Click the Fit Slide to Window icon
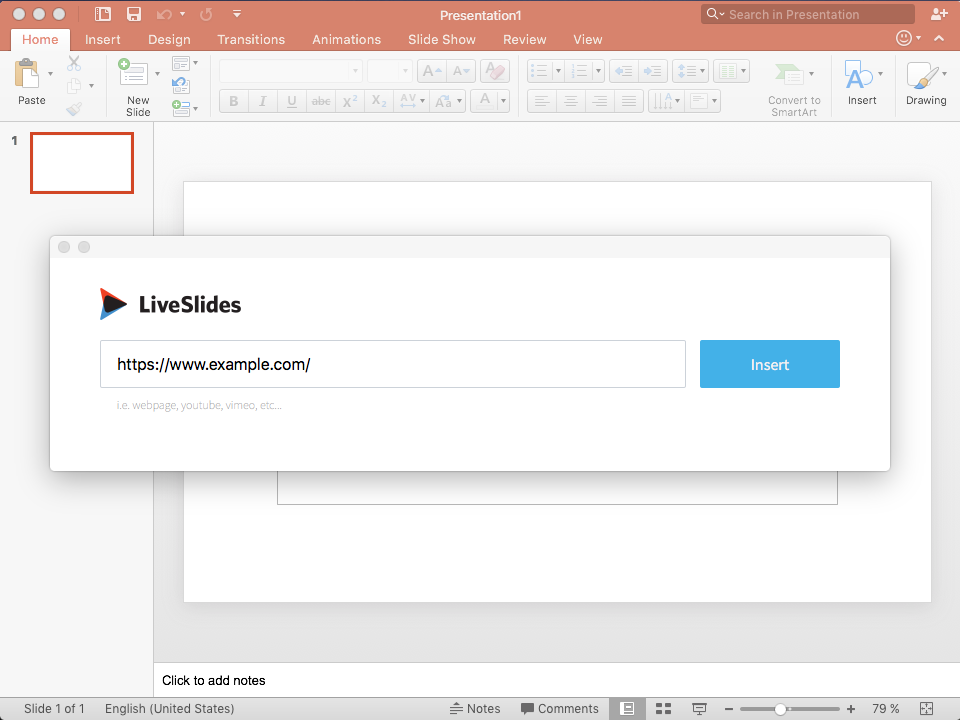 tap(926, 708)
